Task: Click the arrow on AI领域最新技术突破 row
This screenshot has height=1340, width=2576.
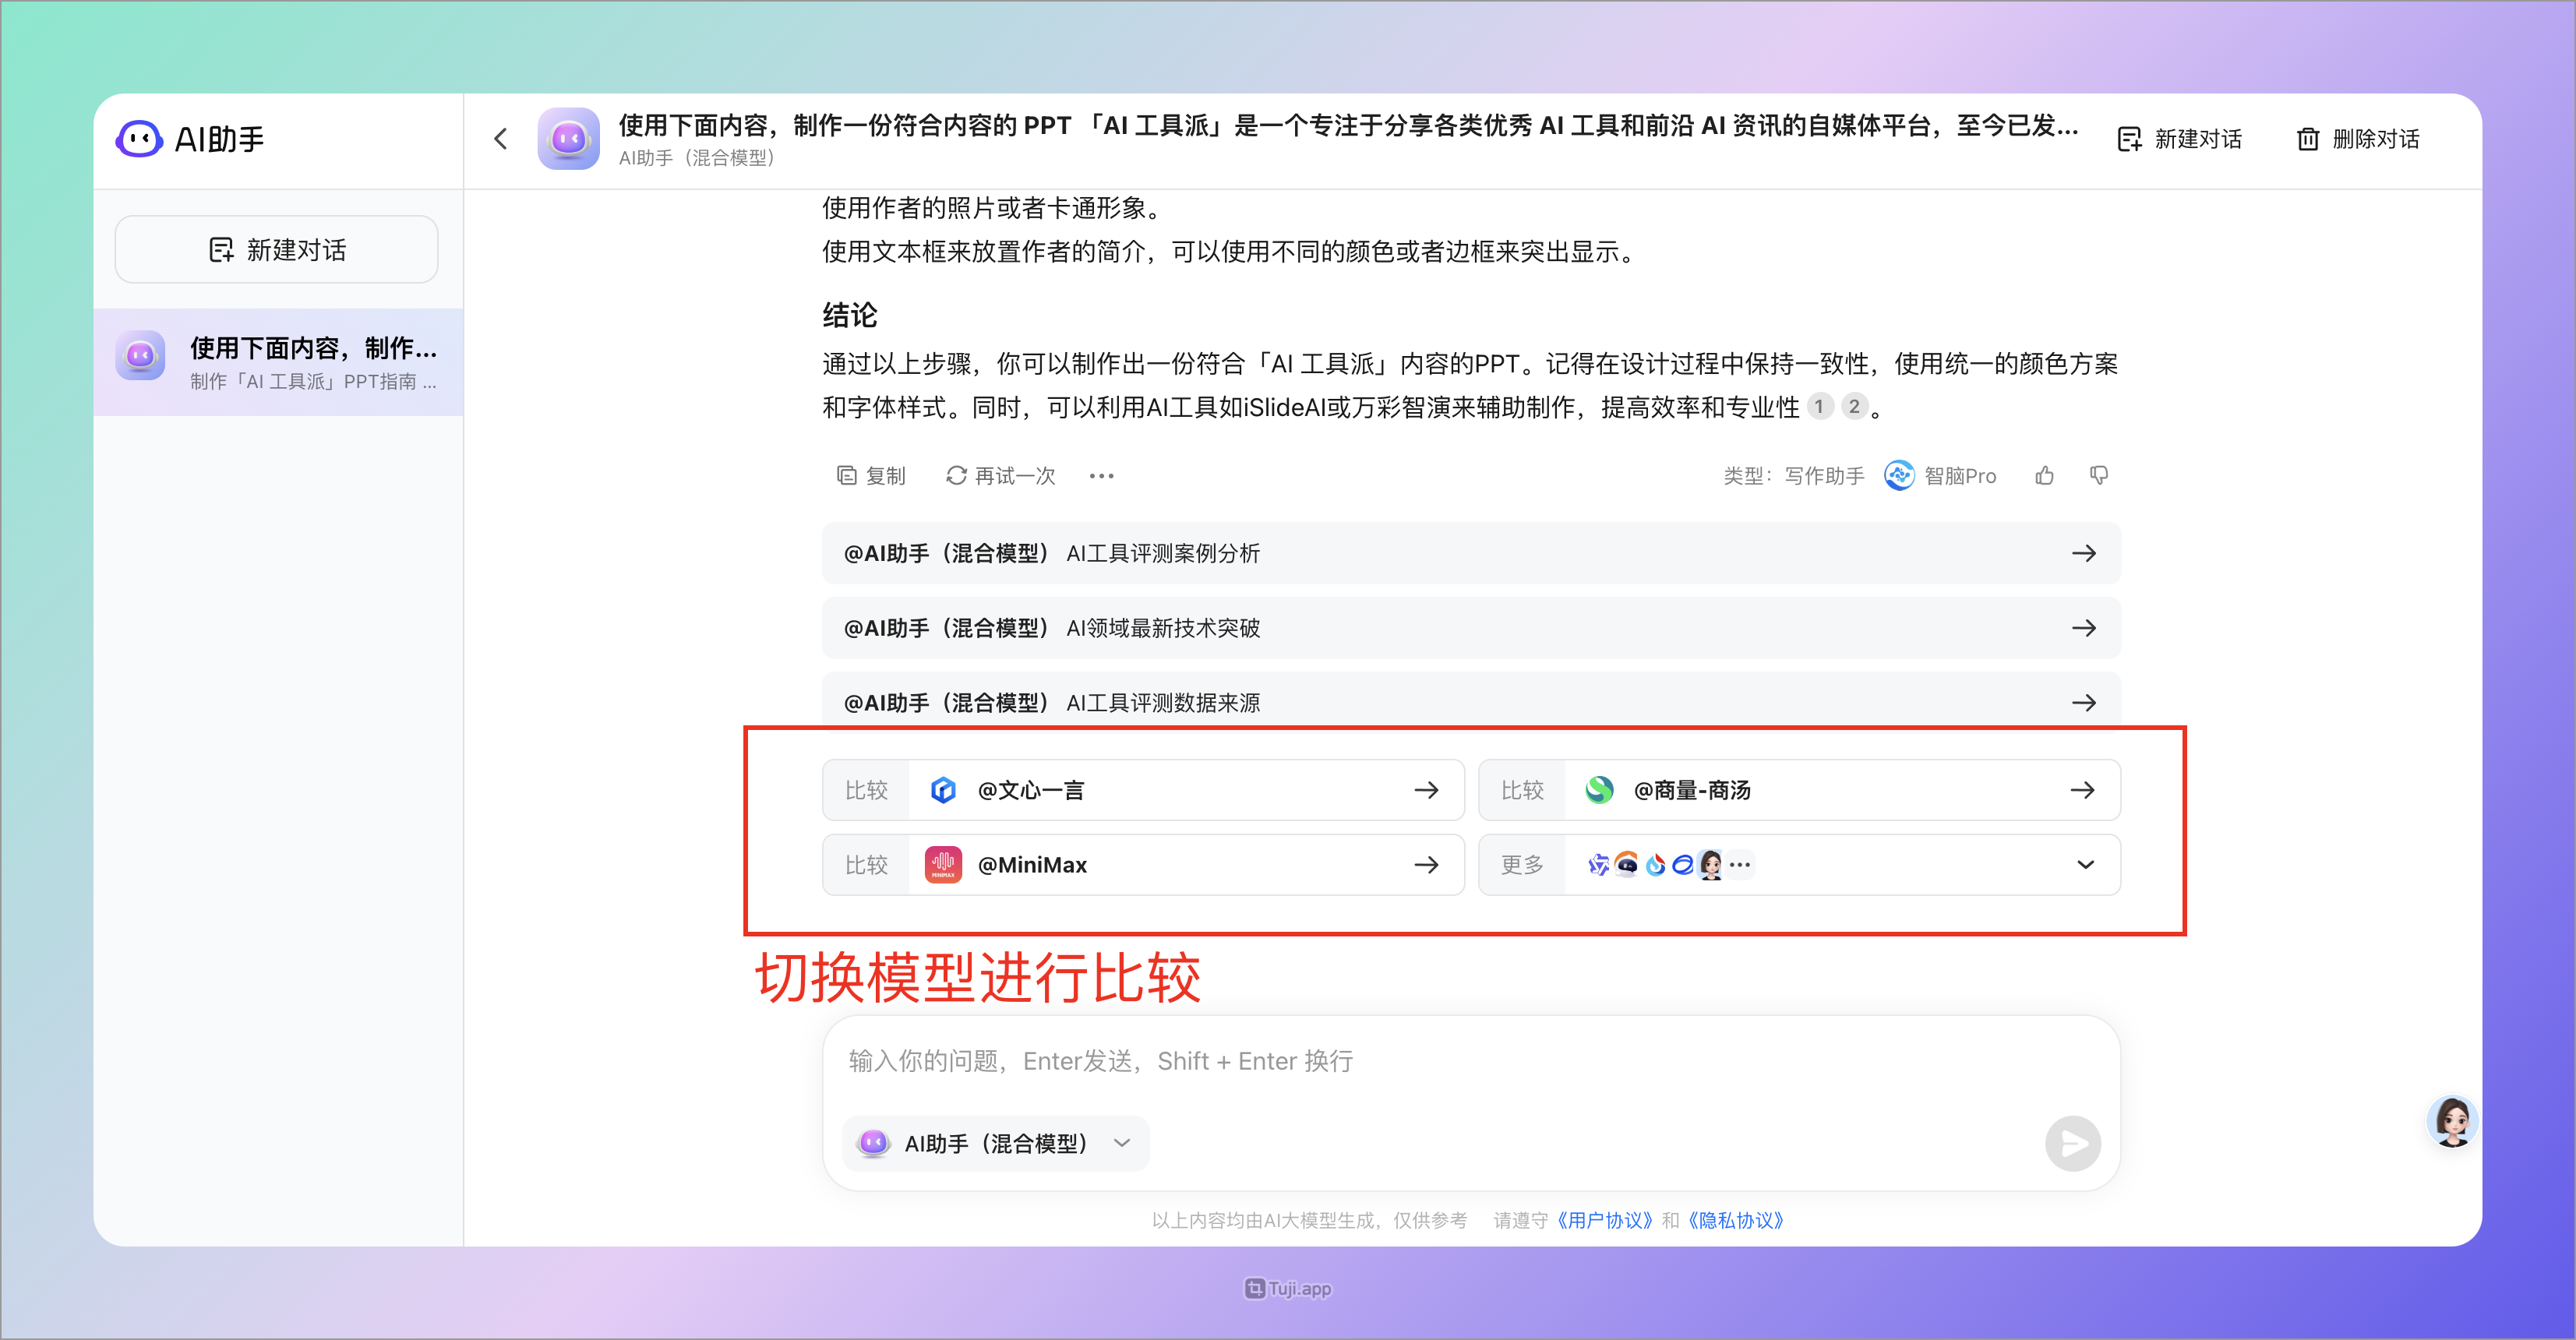Action: pyautogui.click(x=2084, y=628)
